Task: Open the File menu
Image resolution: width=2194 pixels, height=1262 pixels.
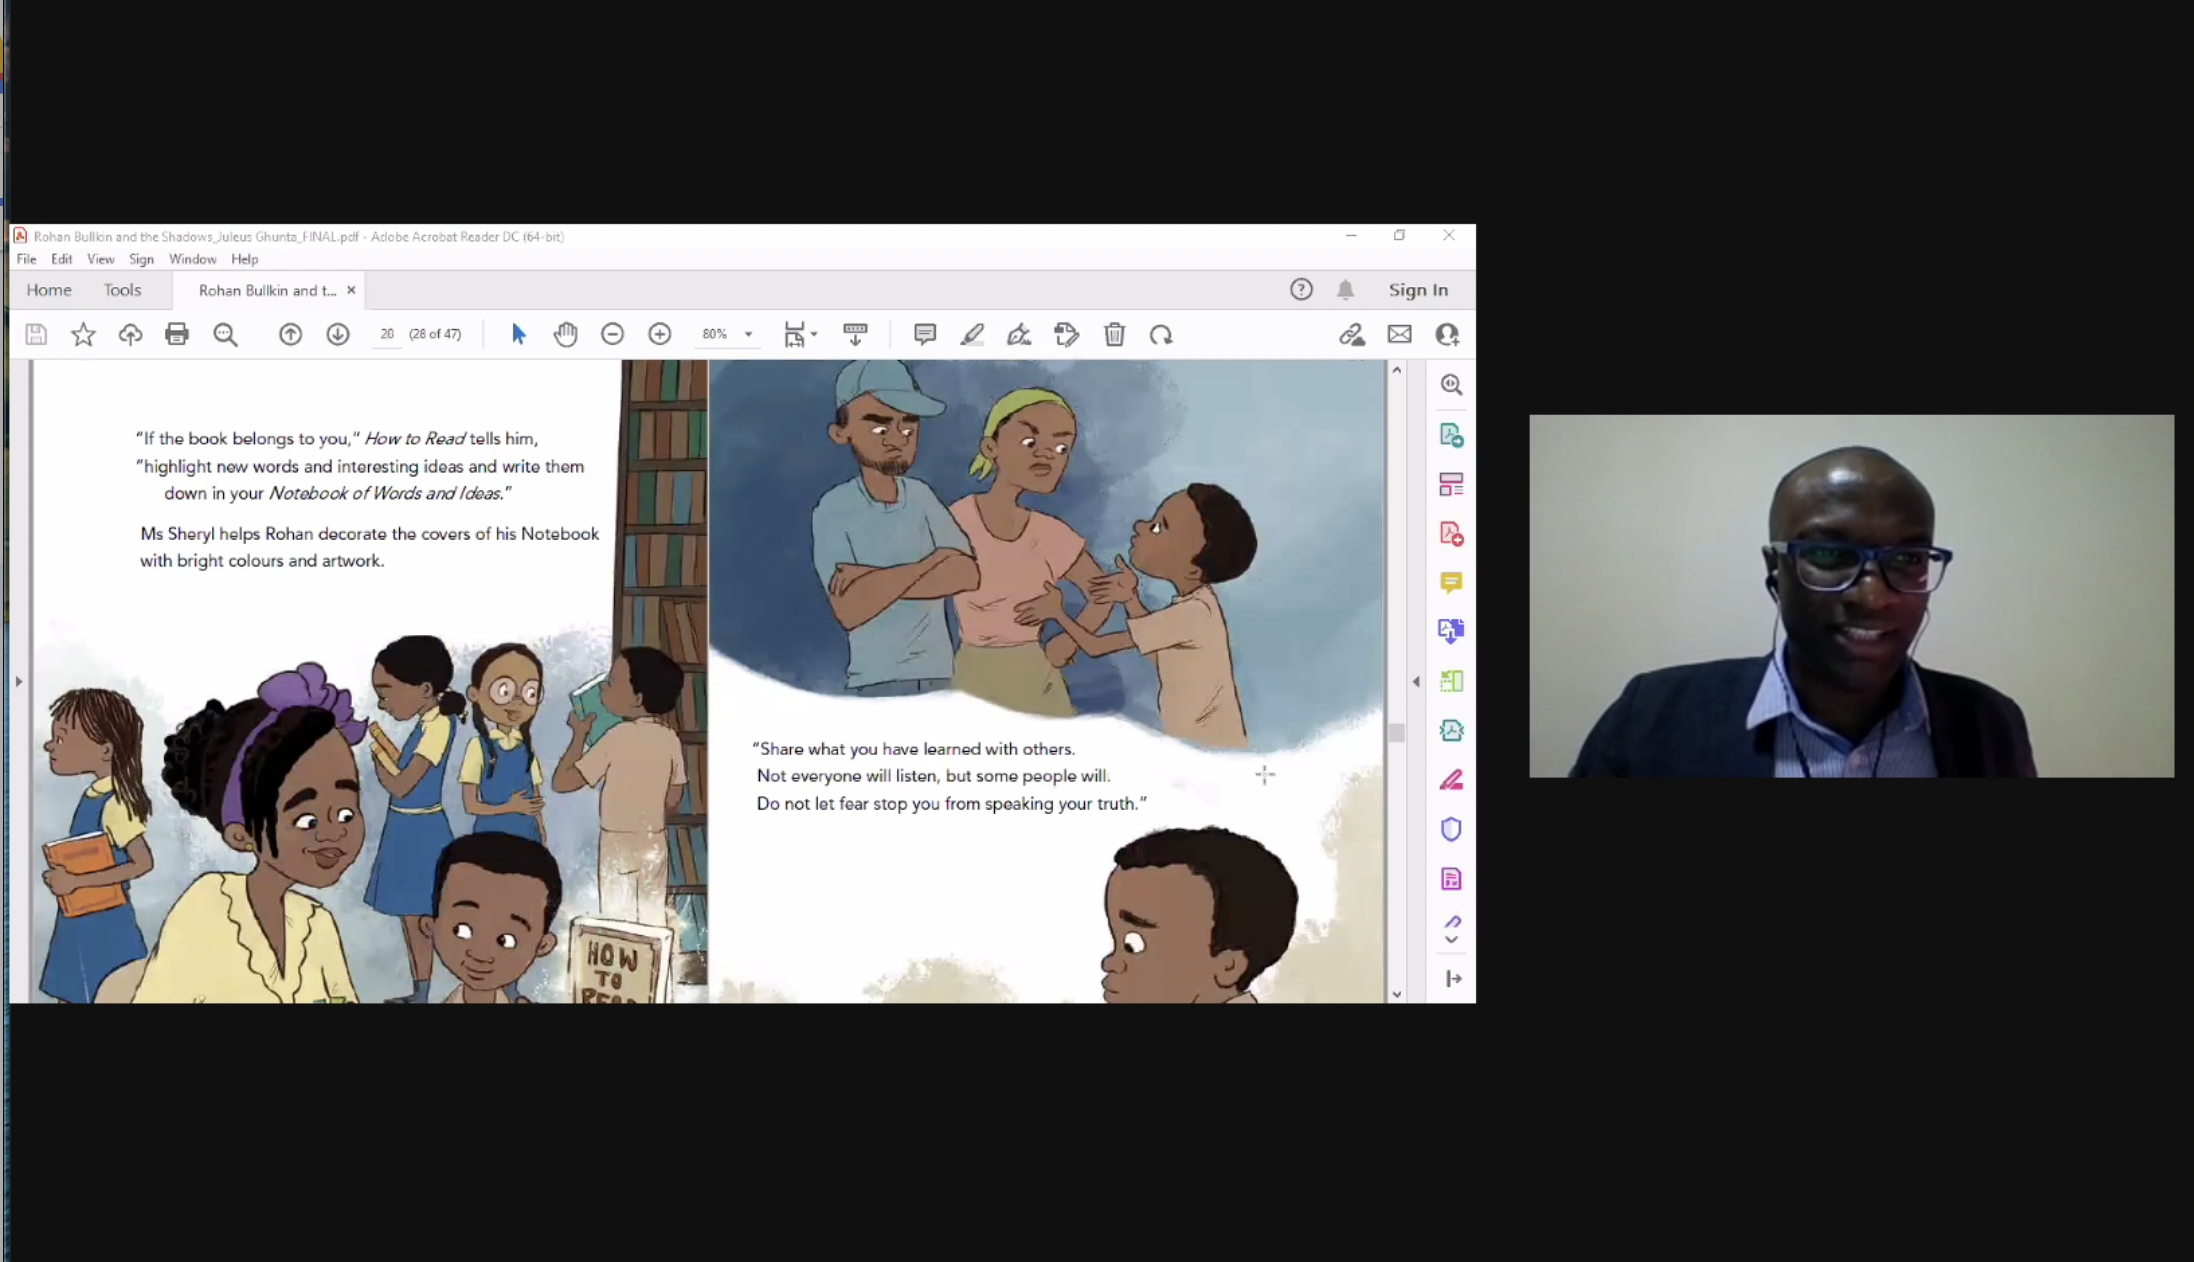Action: (x=27, y=259)
